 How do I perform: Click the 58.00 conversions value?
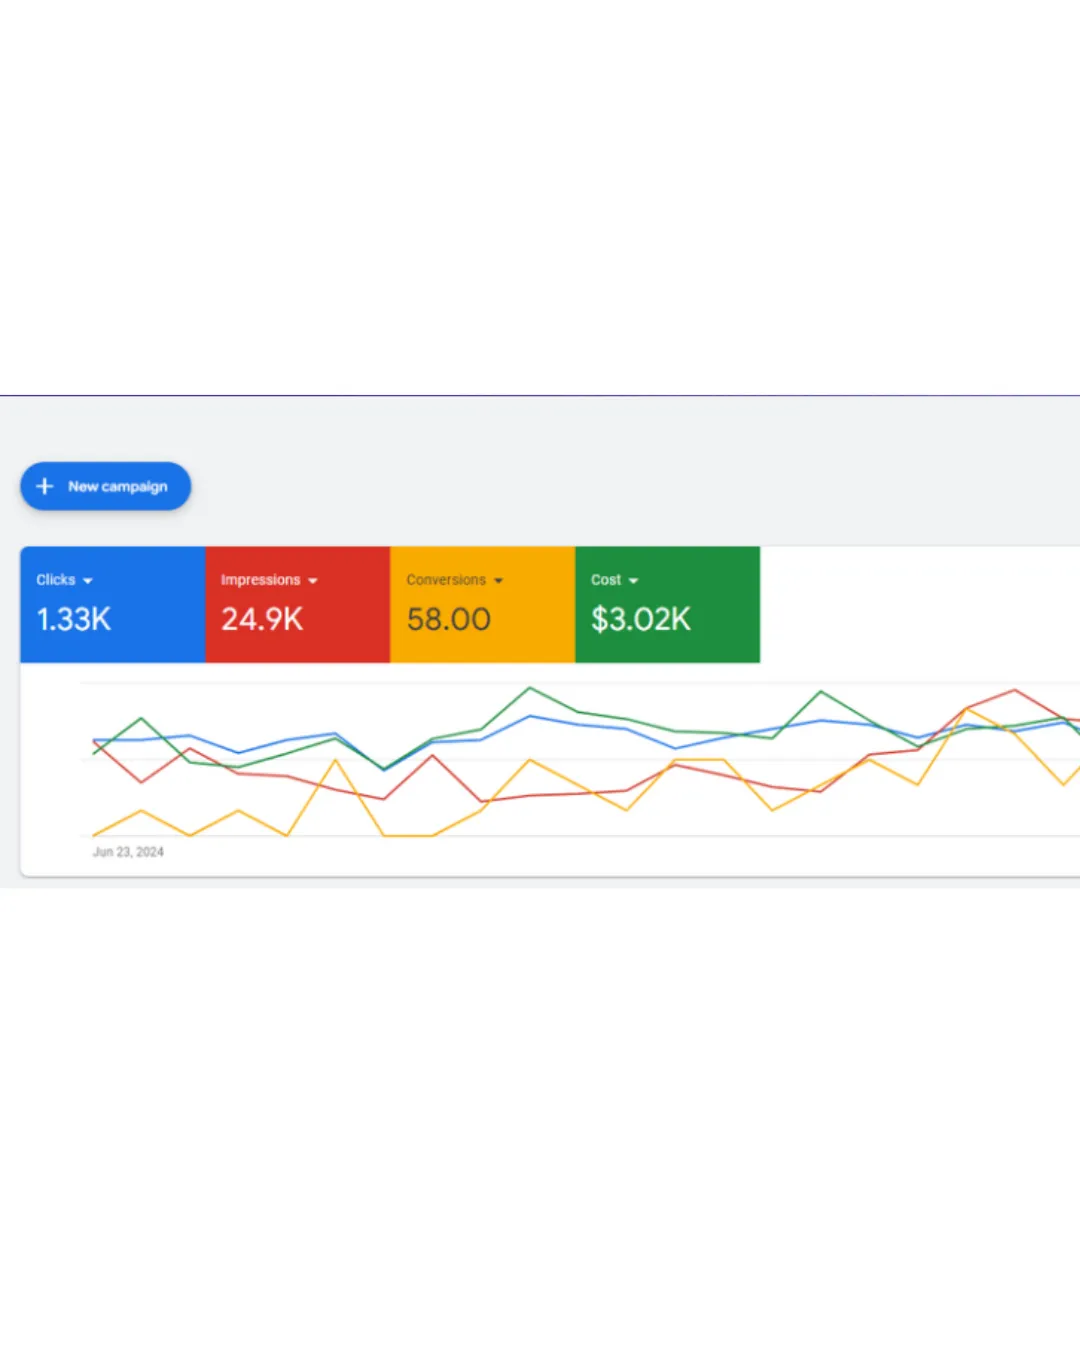449,619
